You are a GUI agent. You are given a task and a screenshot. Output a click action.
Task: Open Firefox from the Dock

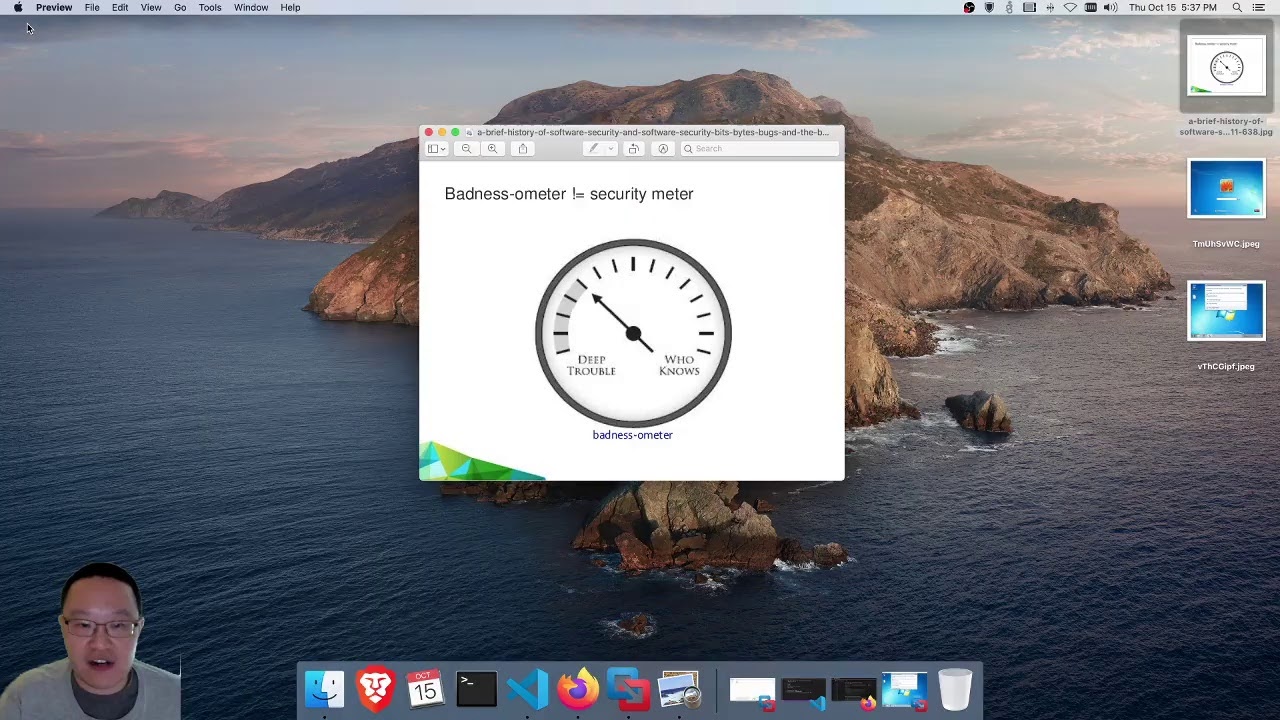coord(578,689)
